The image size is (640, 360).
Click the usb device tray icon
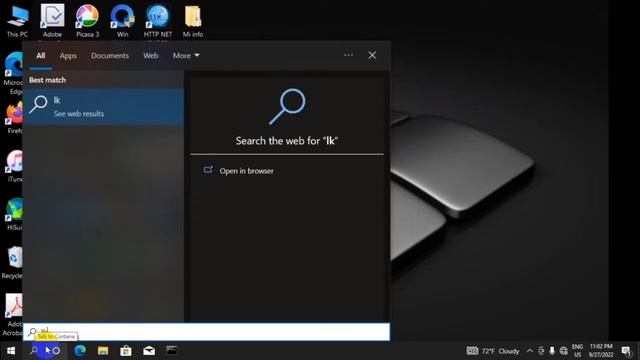[x=541, y=351]
